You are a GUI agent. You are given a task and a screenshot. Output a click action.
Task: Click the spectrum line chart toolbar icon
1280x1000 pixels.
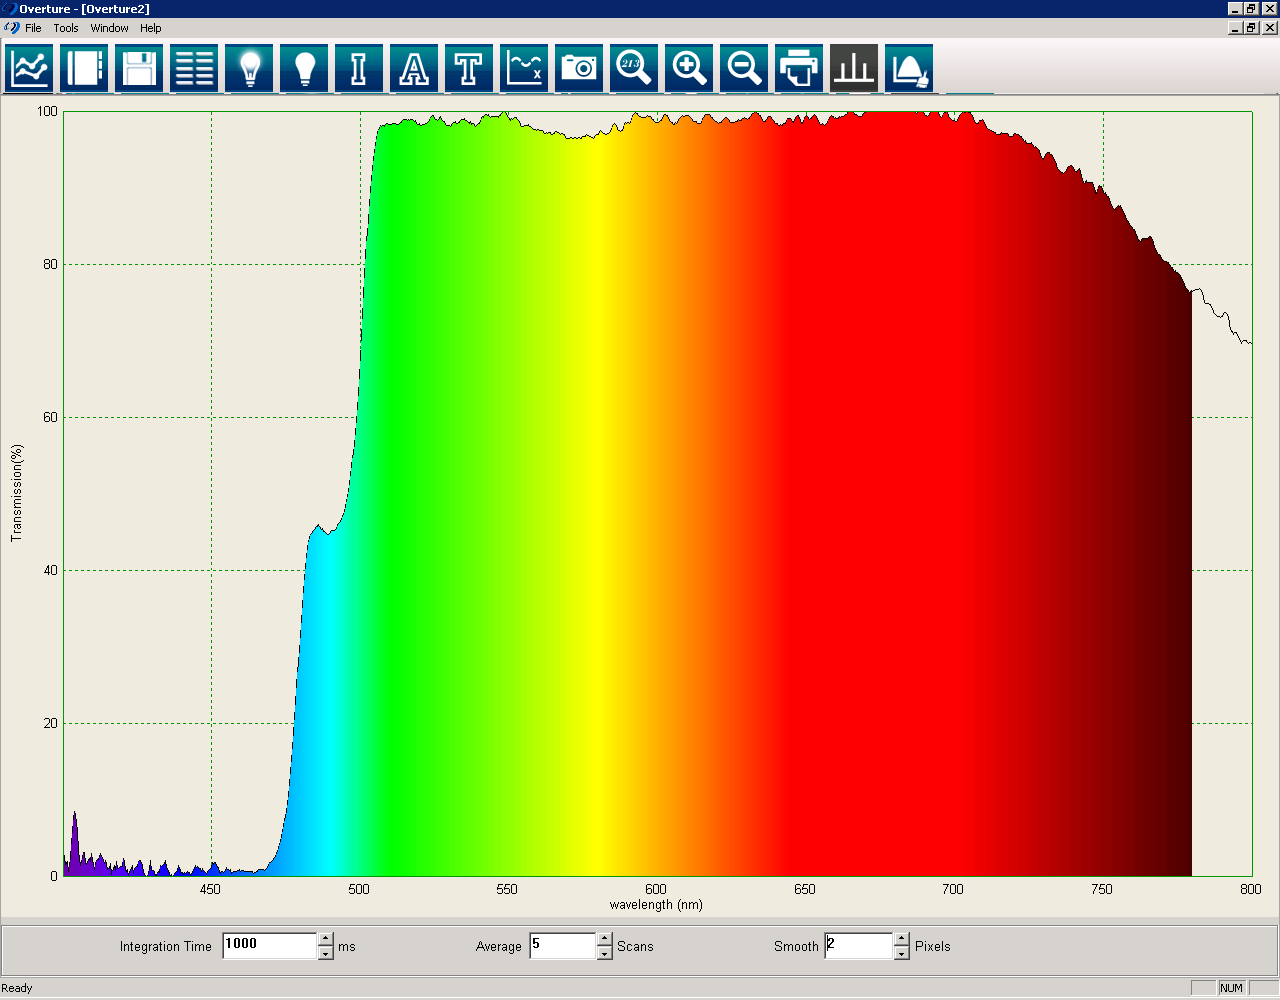pos(30,69)
